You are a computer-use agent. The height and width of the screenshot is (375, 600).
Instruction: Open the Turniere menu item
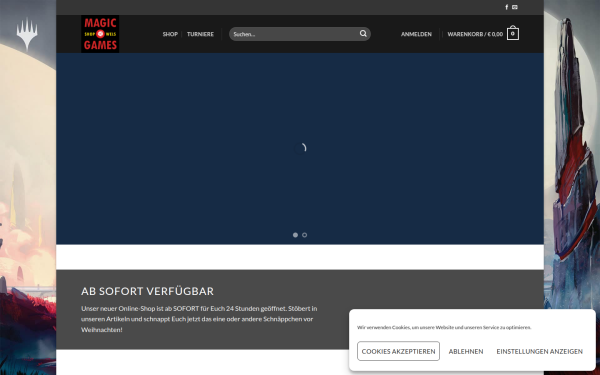pyautogui.click(x=200, y=34)
